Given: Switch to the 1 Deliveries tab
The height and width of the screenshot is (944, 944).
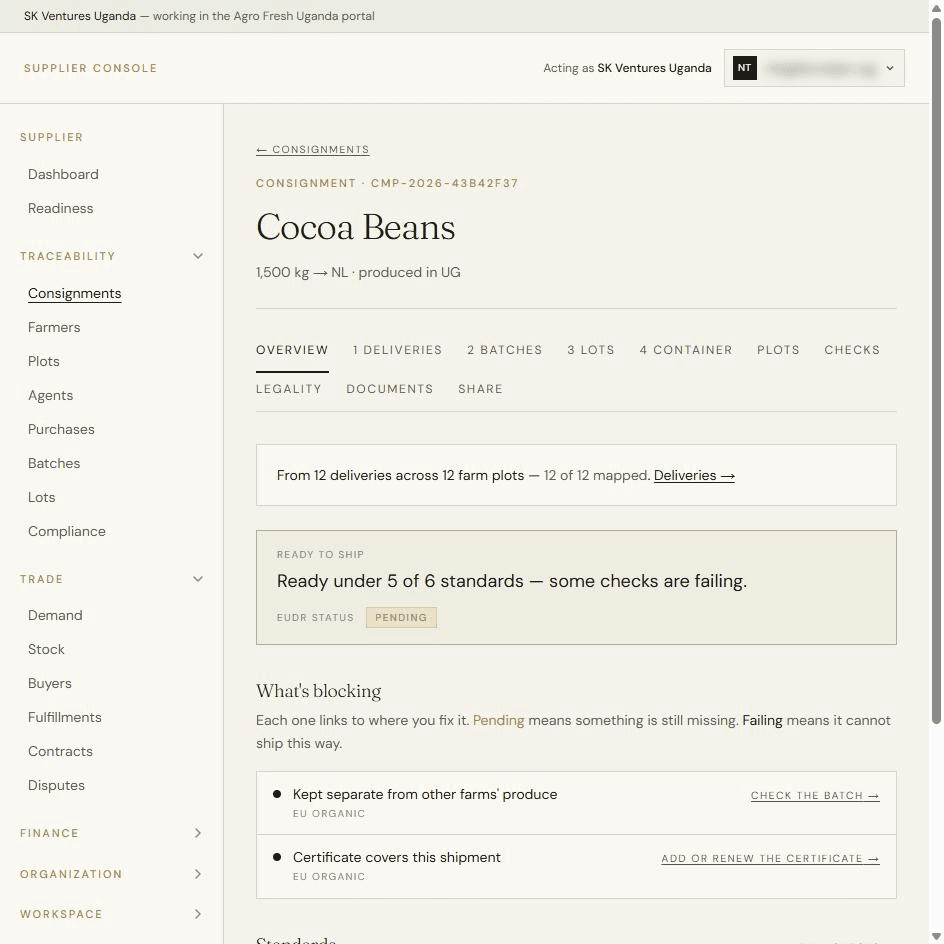Looking at the screenshot, I should 397,350.
